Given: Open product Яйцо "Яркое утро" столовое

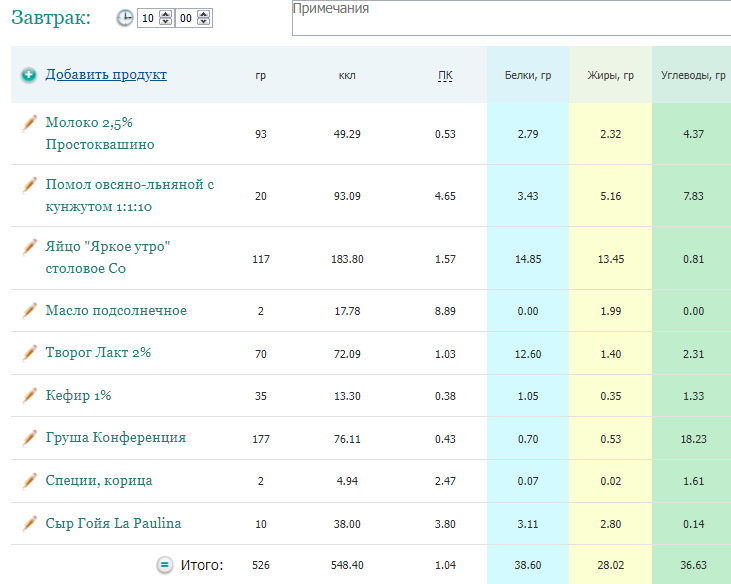Looking at the screenshot, I should pos(108,257).
